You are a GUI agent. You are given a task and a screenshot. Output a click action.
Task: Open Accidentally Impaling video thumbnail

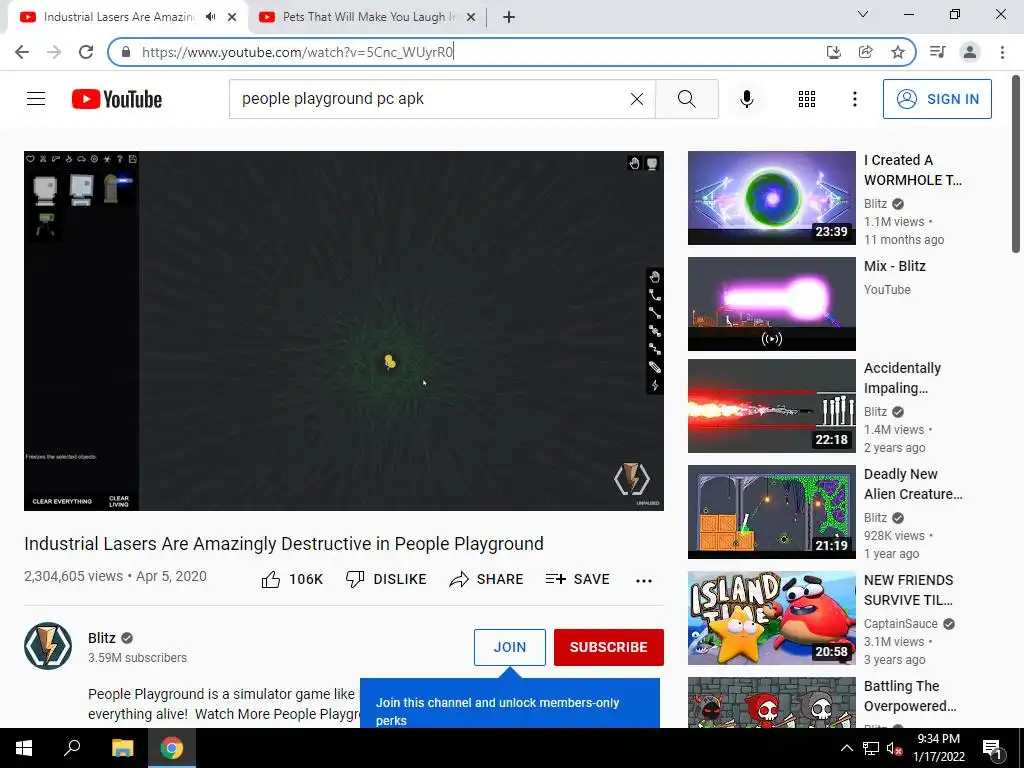[771, 406]
